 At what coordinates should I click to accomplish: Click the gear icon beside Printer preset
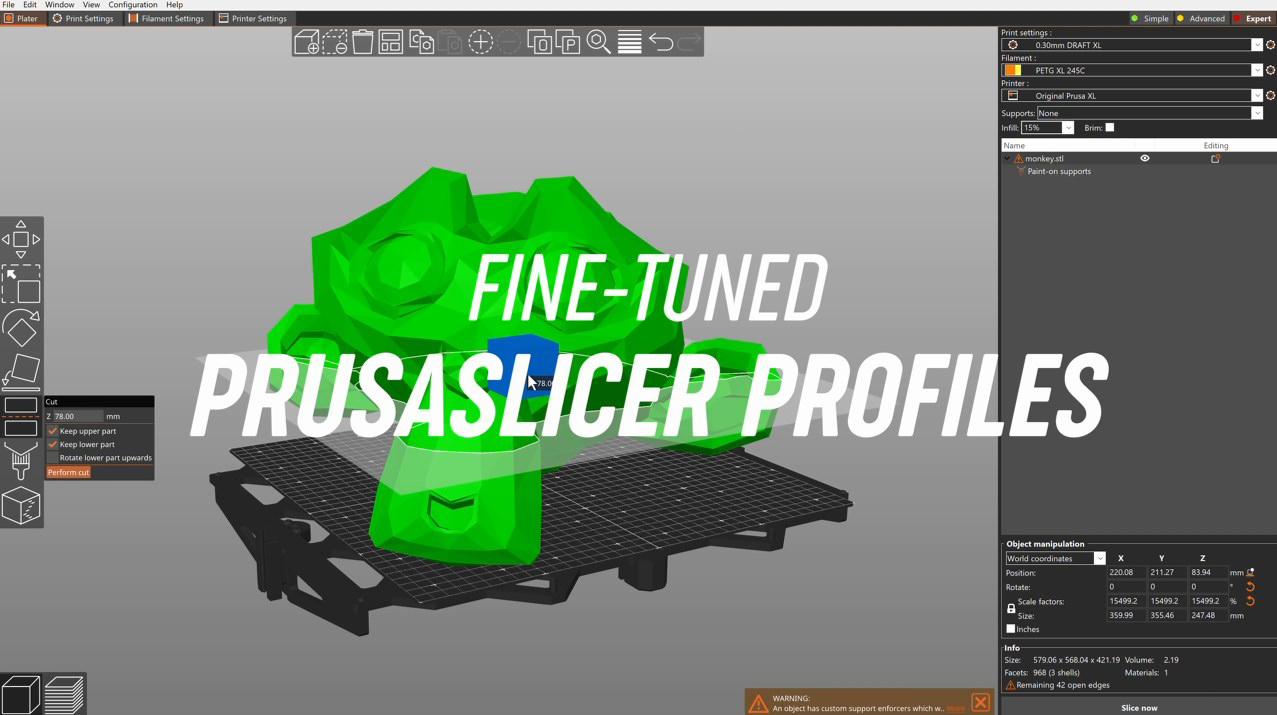point(1270,96)
